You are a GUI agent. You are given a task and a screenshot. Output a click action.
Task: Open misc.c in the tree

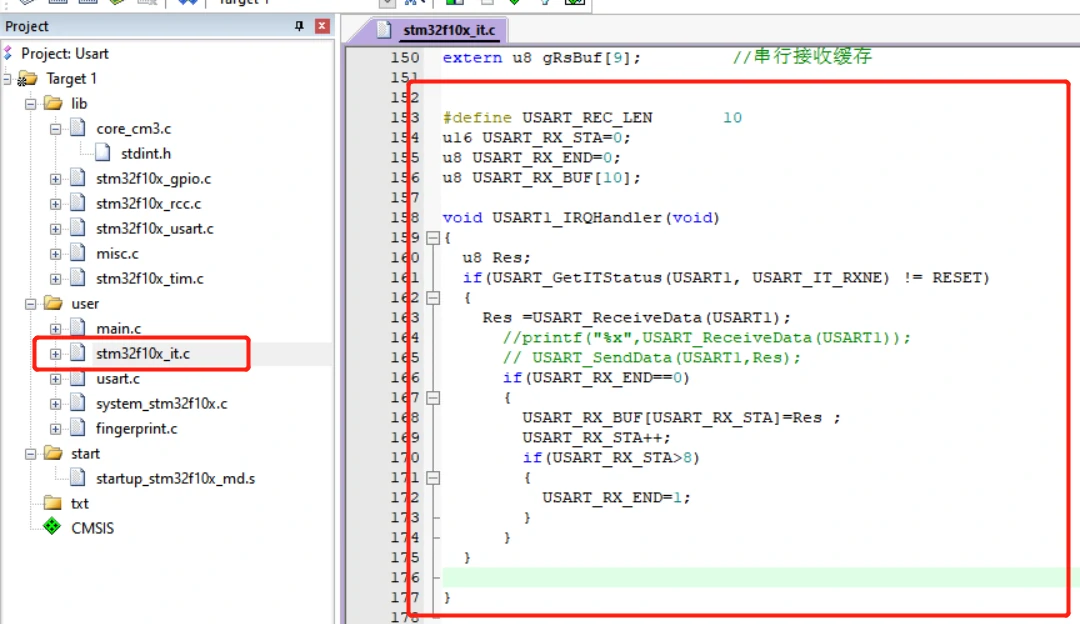[117, 253]
